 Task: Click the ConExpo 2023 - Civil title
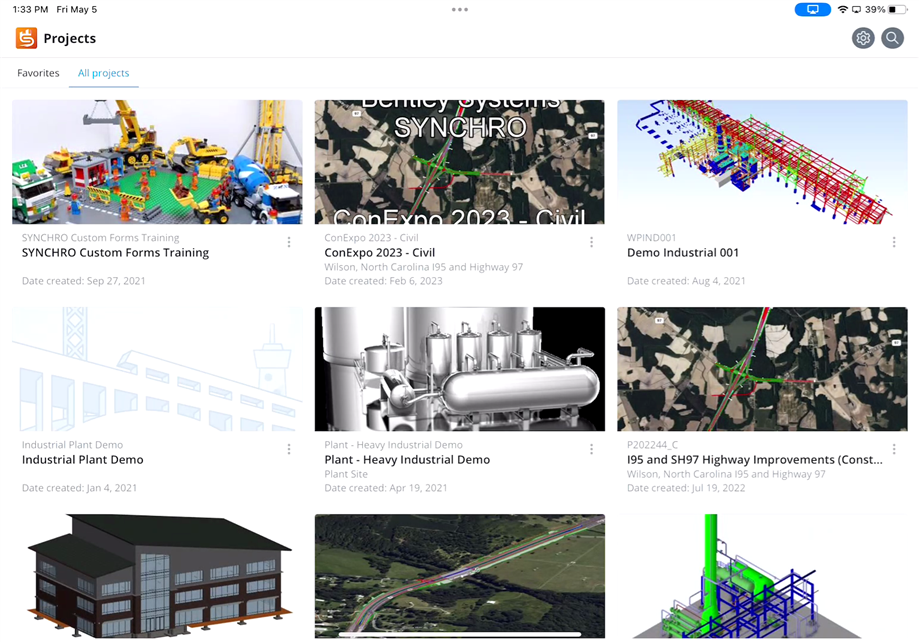point(380,253)
